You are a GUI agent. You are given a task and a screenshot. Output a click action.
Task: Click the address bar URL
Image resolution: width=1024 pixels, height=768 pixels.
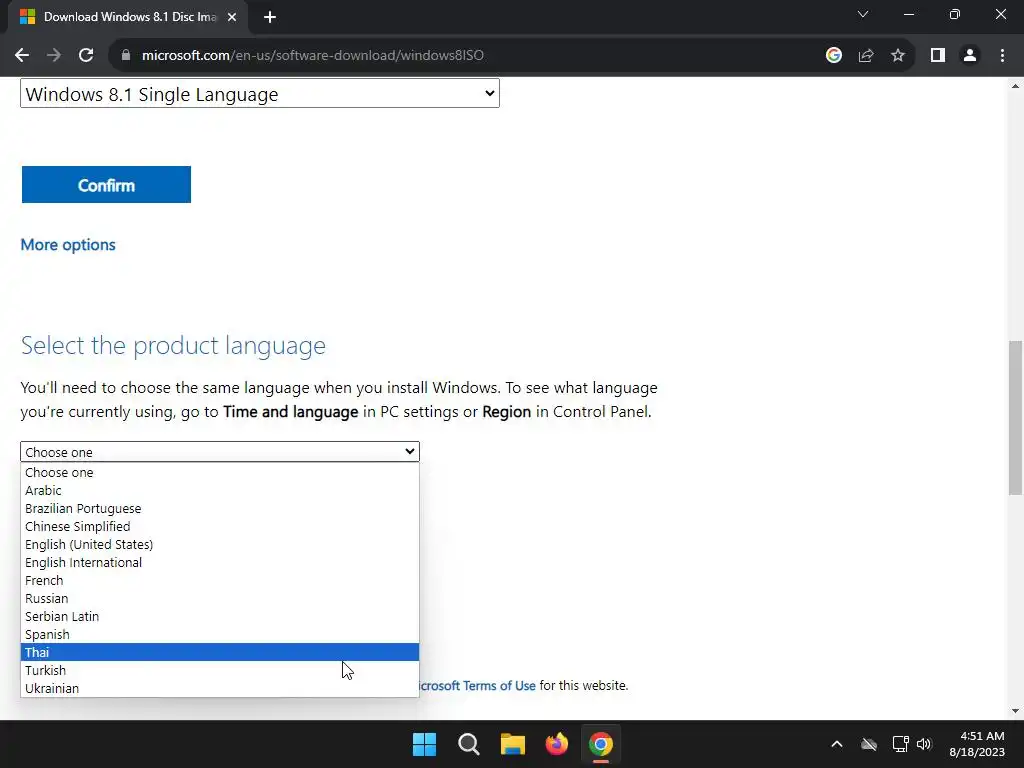(x=313, y=56)
